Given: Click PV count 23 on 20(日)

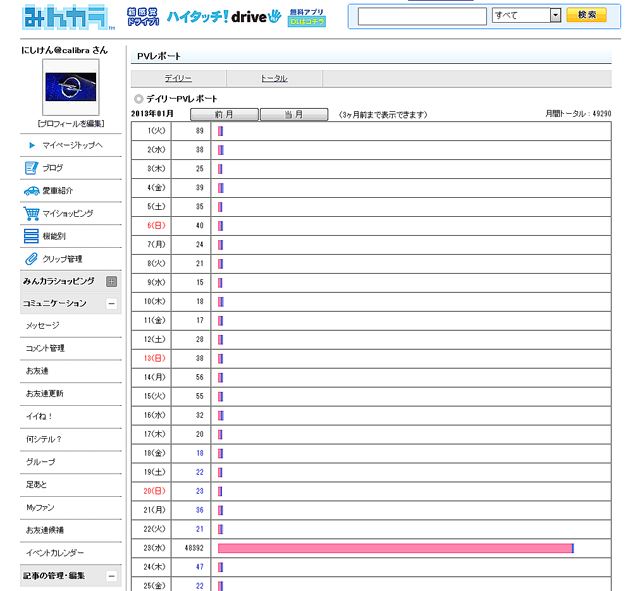Looking at the screenshot, I should tap(200, 491).
